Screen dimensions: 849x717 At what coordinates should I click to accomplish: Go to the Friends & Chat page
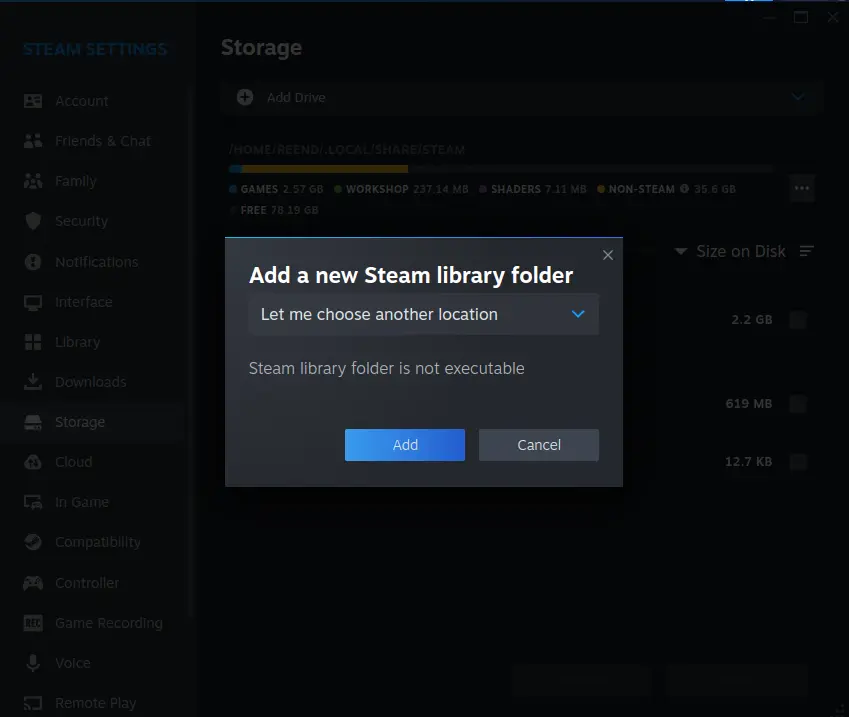pos(103,141)
